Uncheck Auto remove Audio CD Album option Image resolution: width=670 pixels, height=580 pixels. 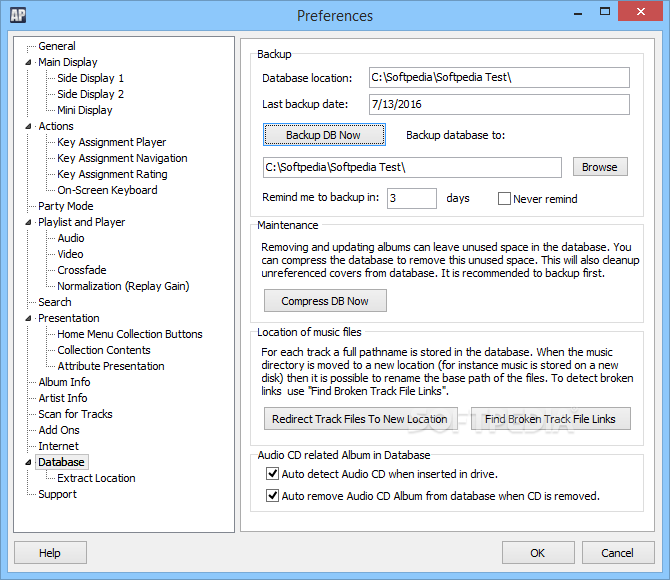272,496
